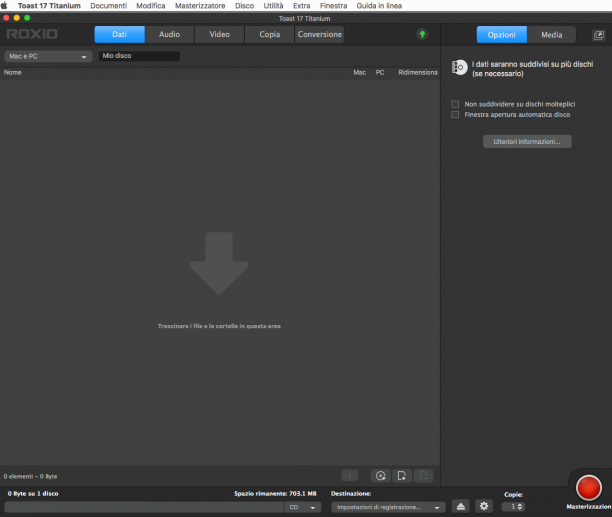Click the PC column header
Screen dimensions: 612x517
tap(380, 73)
